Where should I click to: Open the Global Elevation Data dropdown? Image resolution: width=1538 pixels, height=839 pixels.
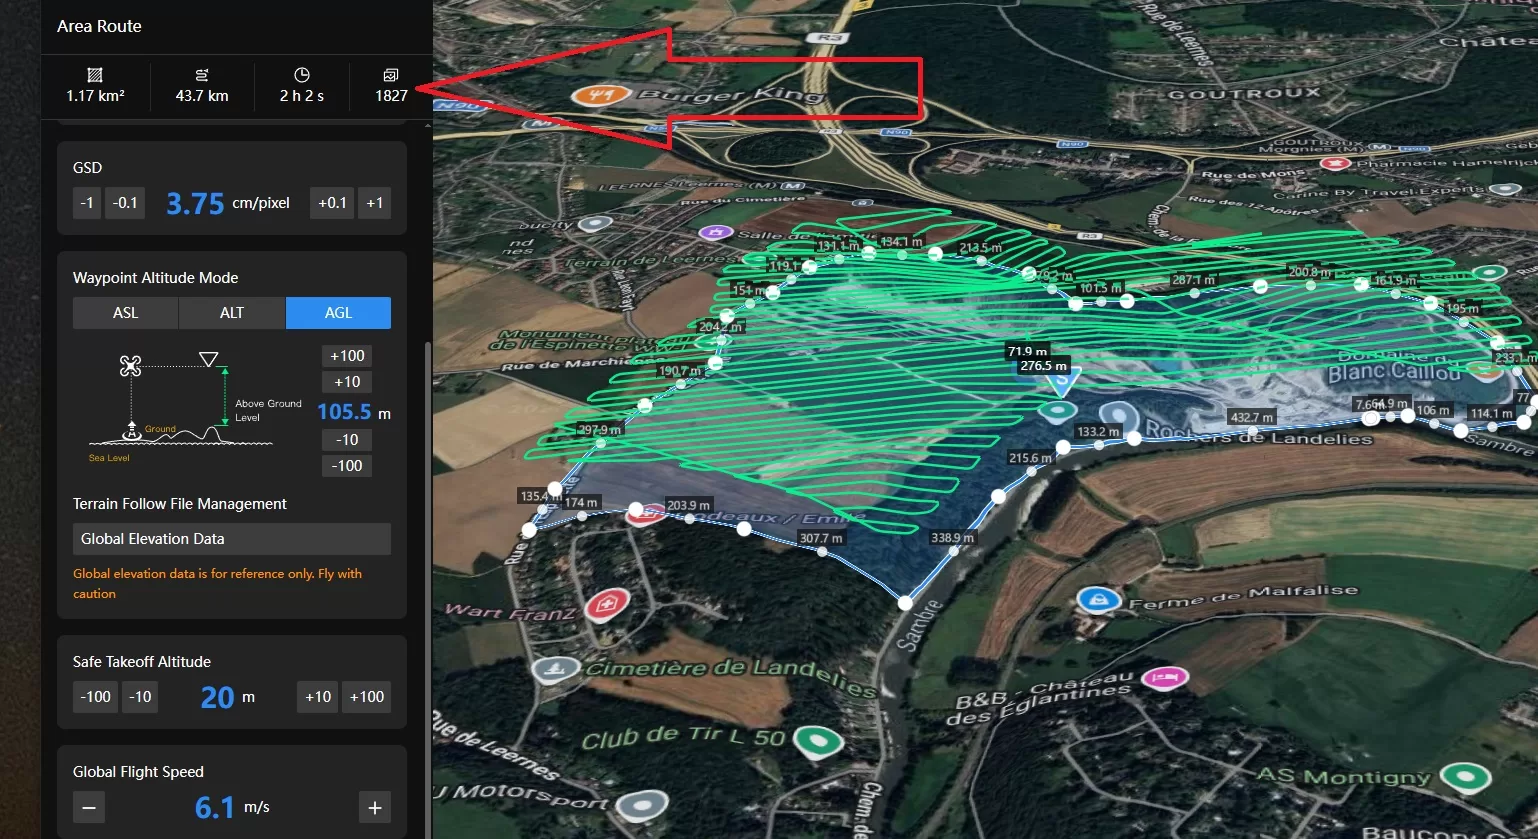(231, 538)
